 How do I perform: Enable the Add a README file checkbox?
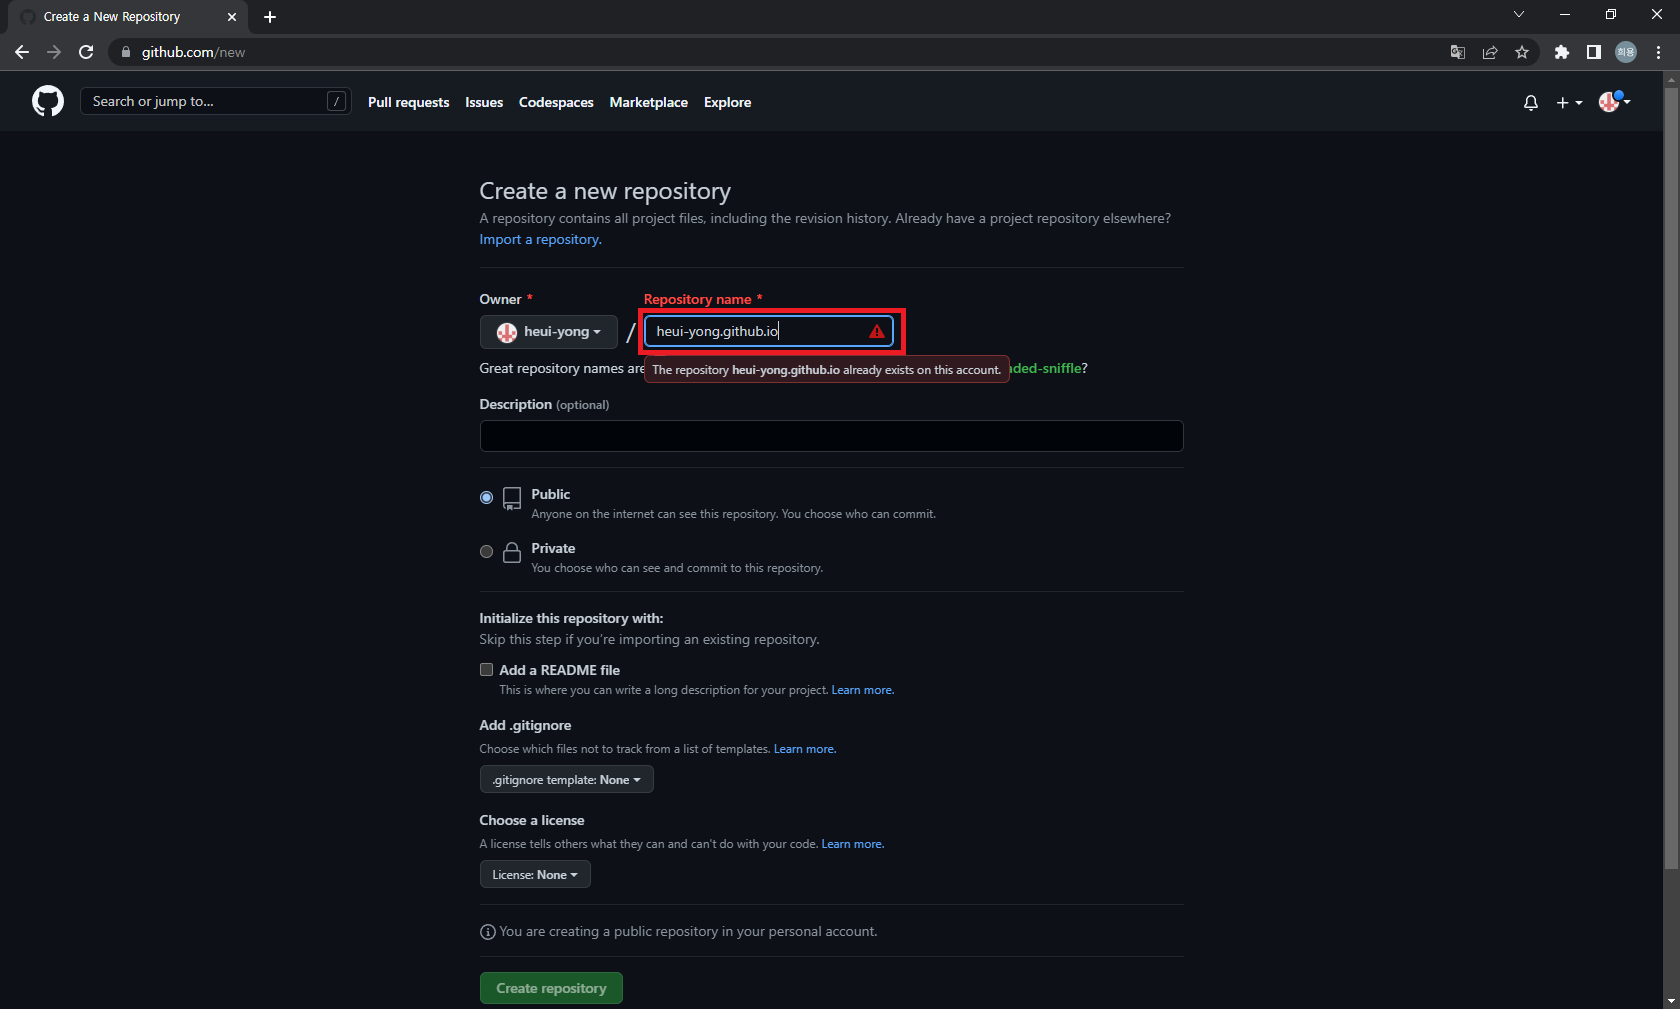click(x=486, y=670)
